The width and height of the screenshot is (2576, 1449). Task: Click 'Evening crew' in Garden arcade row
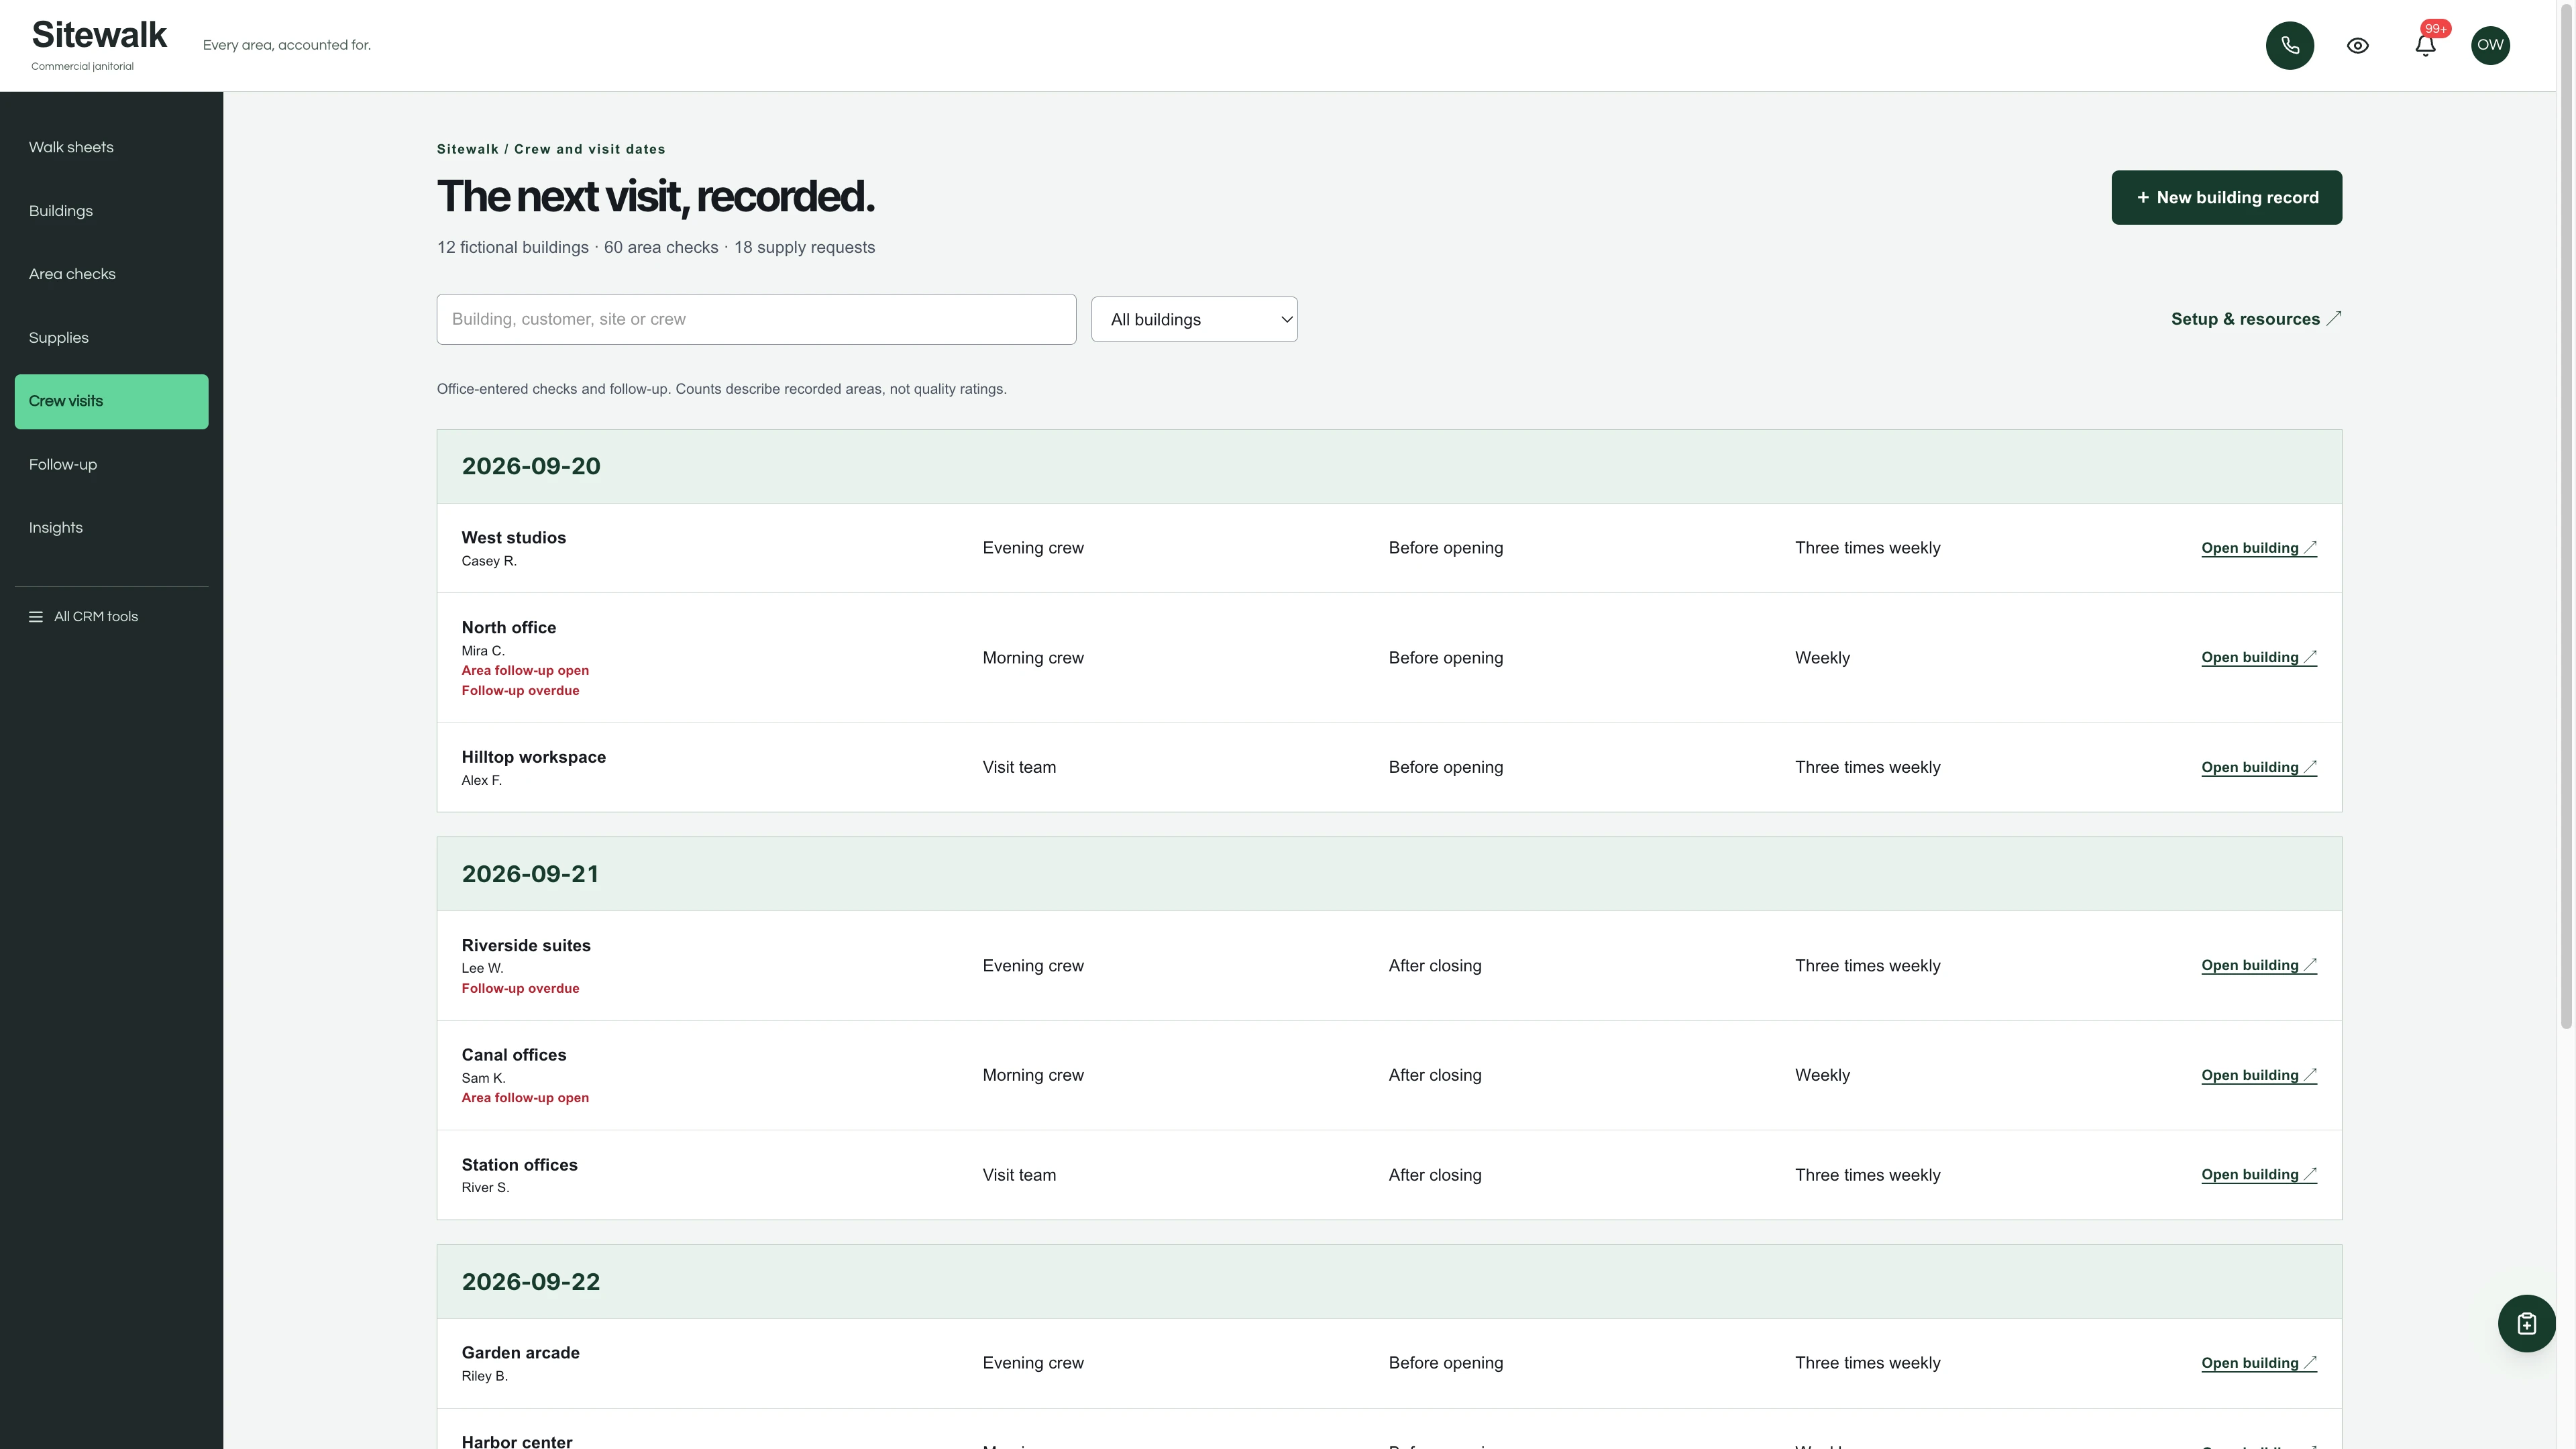[x=1033, y=1363]
